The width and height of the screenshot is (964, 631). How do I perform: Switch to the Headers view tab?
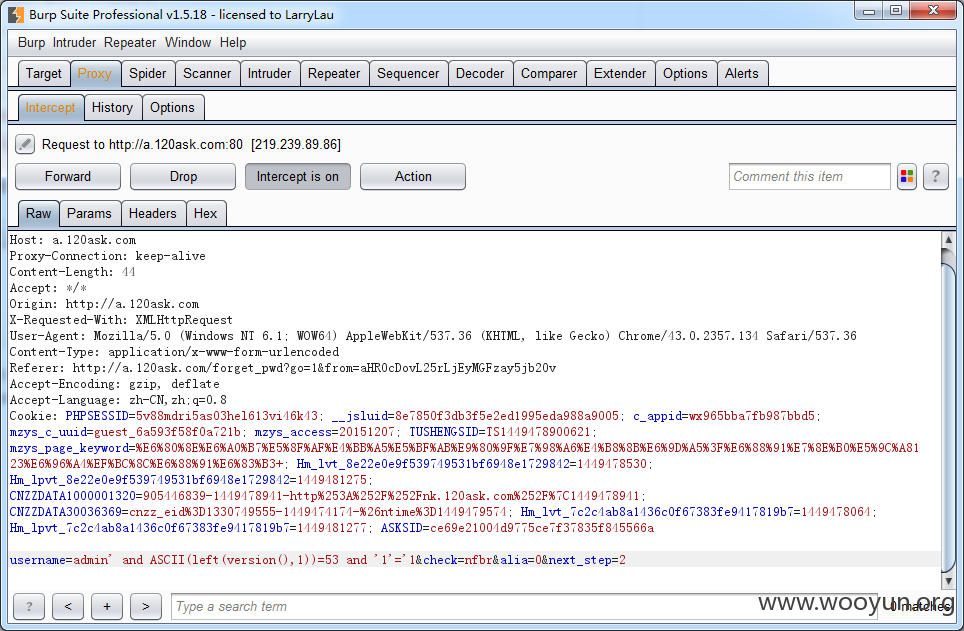pos(152,213)
